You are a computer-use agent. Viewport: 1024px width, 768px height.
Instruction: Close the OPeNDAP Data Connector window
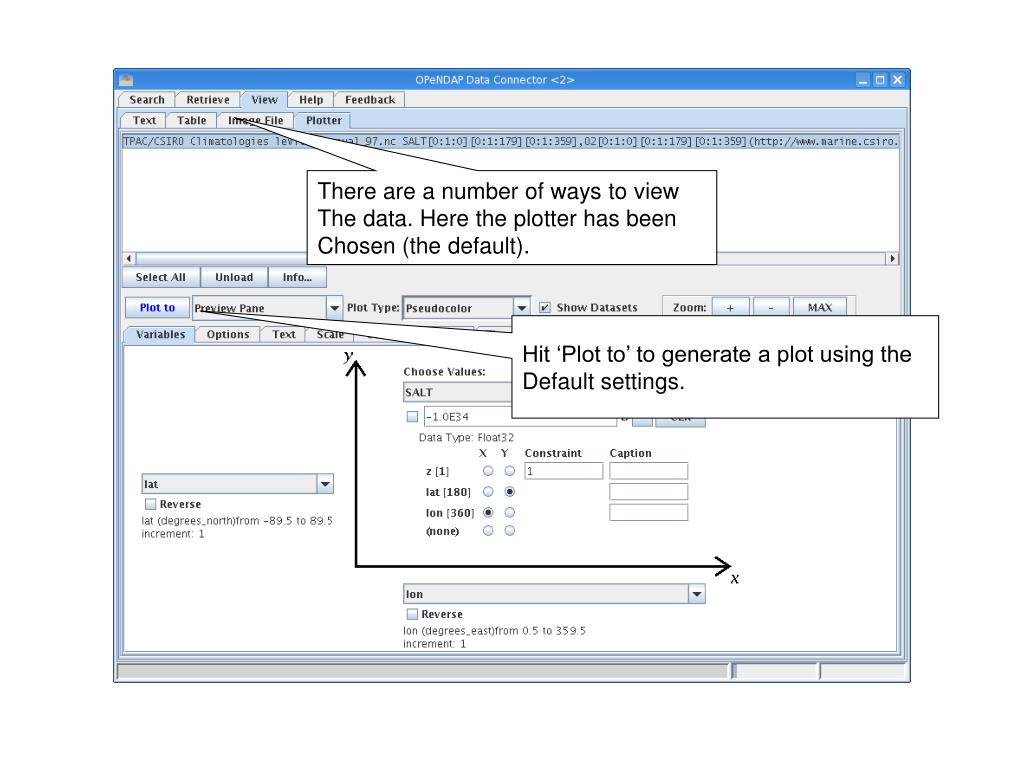click(897, 80)
